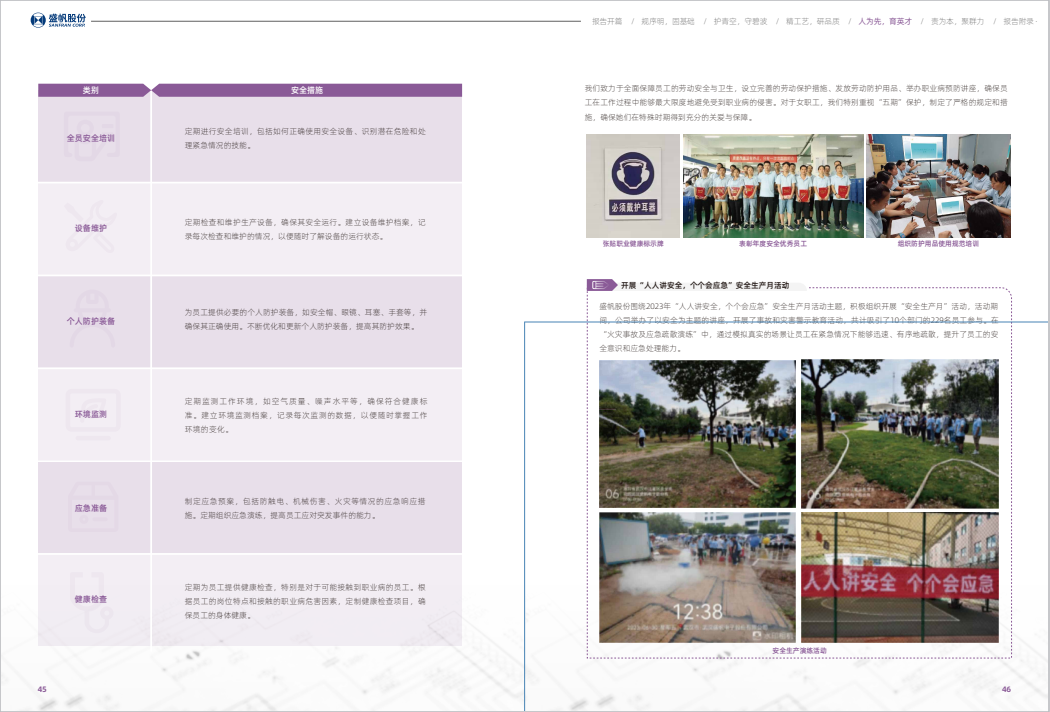The image size is (1050, 712).
Task: Click the 盛帆股份 company logo
Action: pyautogui.click(x=58, y=20)
